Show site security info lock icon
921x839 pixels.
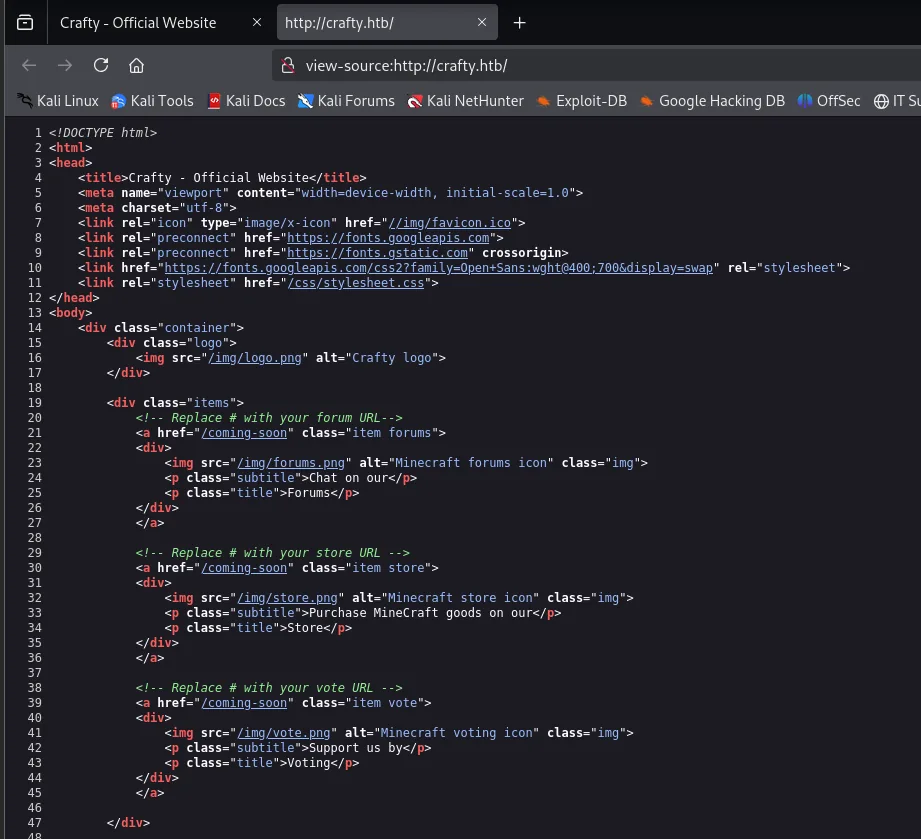[288, 65]
